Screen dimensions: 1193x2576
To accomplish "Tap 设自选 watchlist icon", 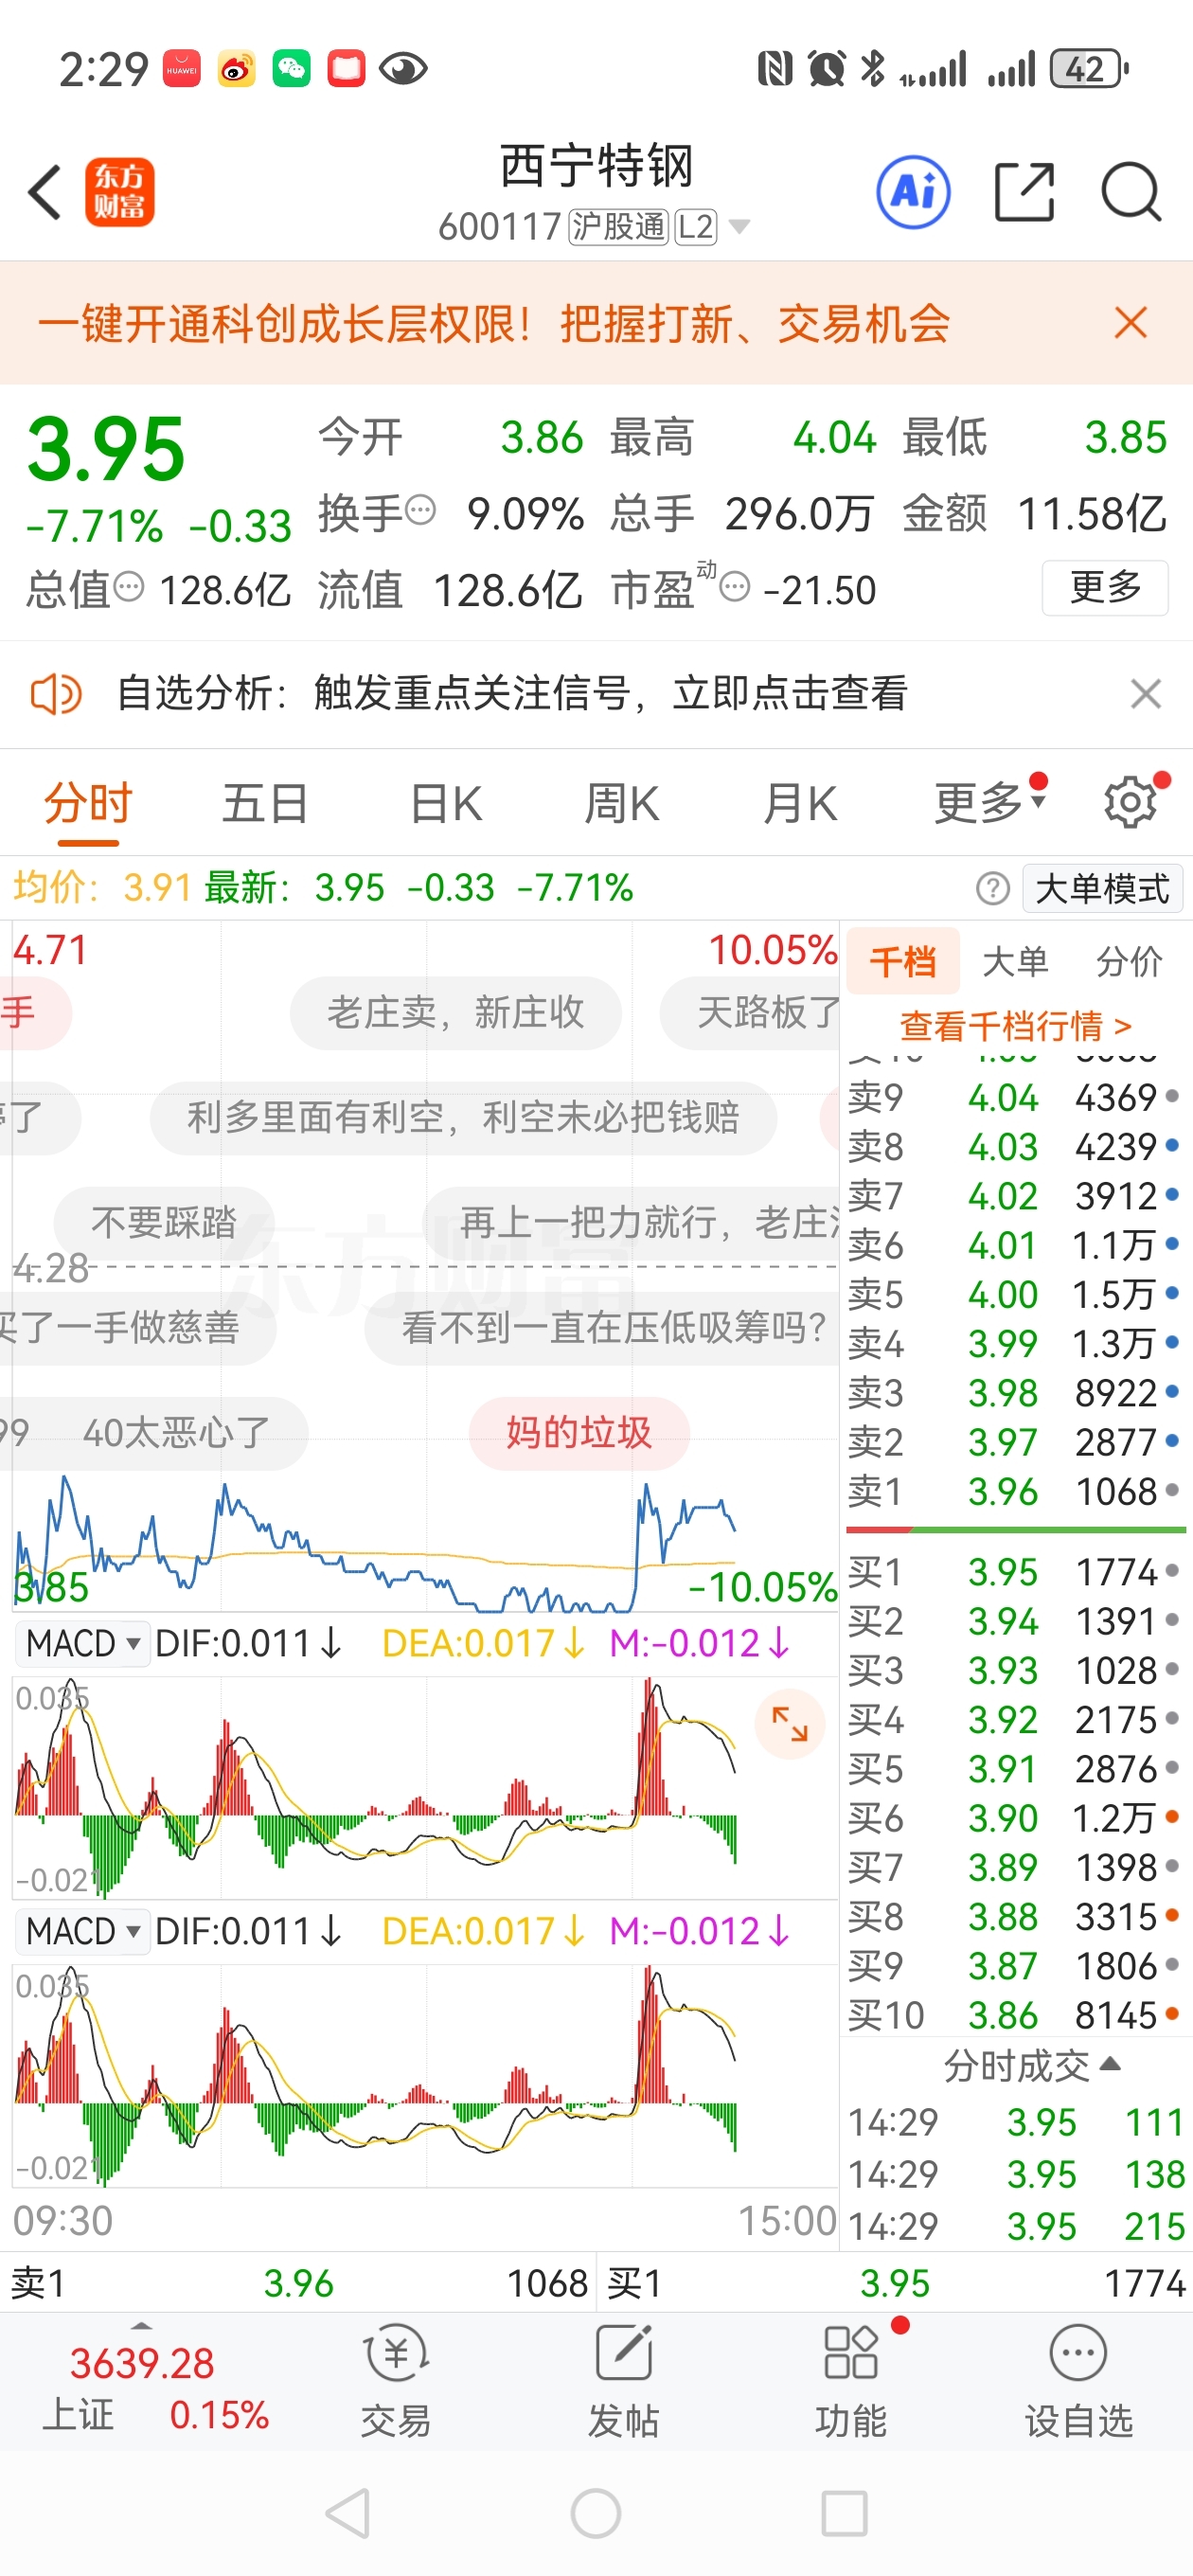I will click(x=1079, y=2380).
